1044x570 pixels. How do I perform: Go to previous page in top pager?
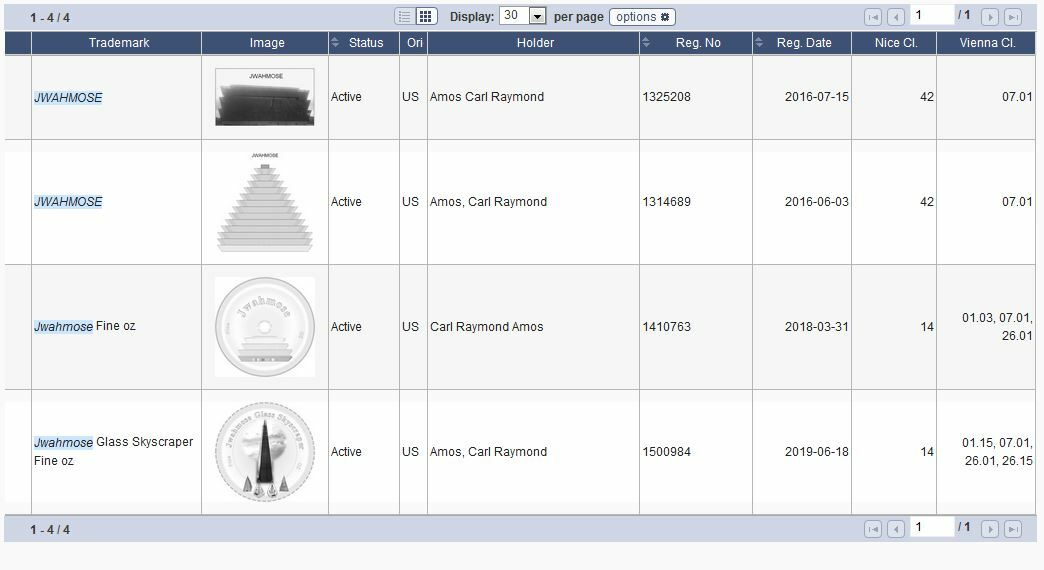click(x=896, y=17)
